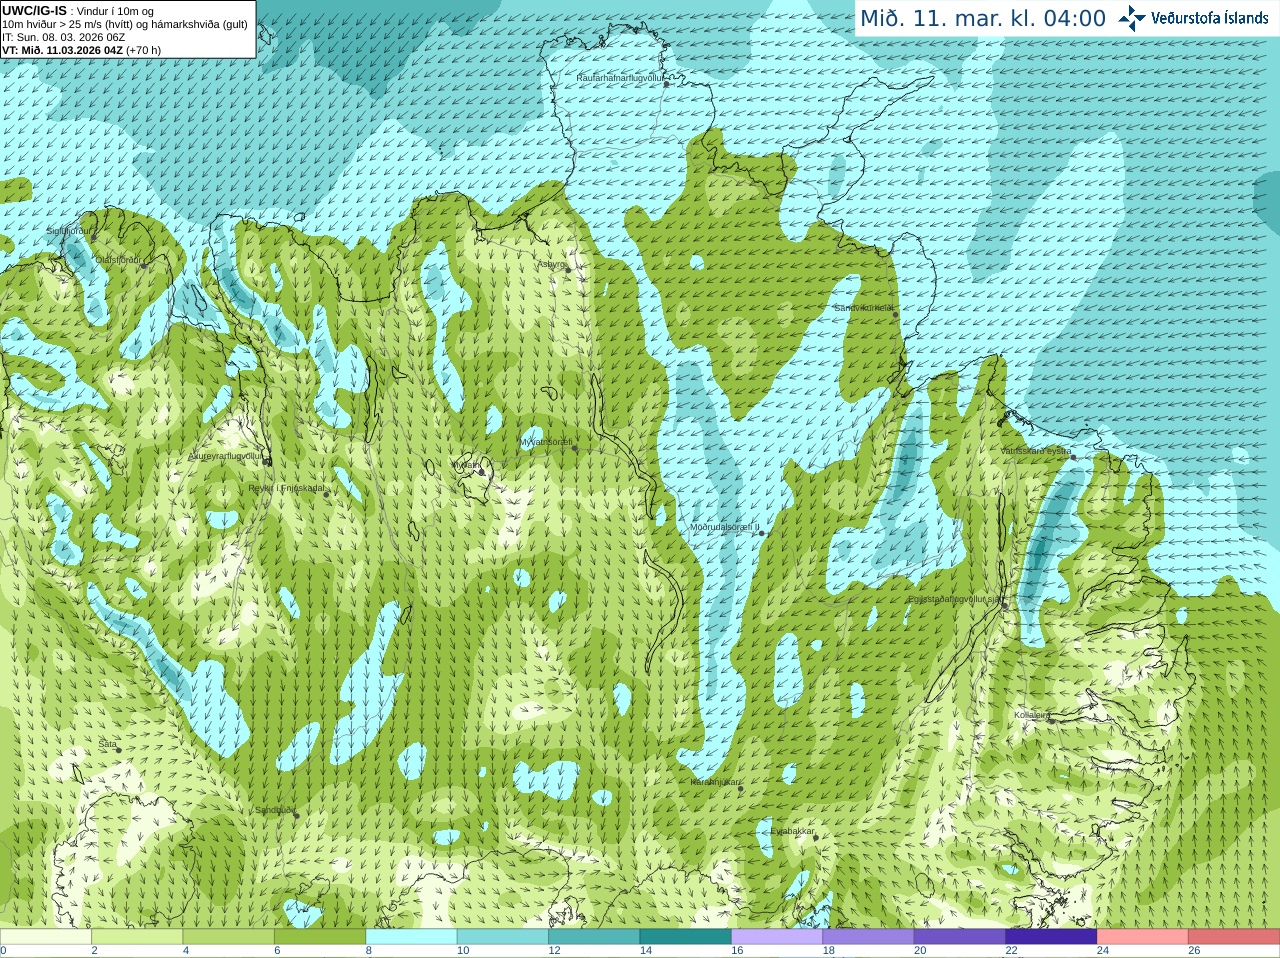Image resolution: width=1280 pixels, height=958 pixels.
Task: Pick the above-26 m/s salmon red swatch
Action: coord(1234,936)
